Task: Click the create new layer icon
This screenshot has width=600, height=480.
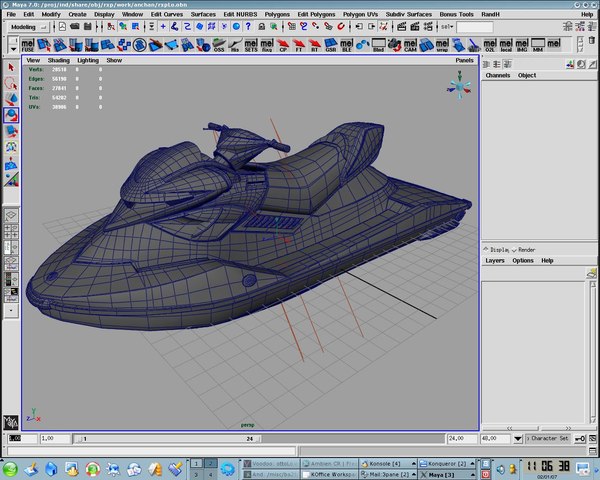Action: point(591,273)
